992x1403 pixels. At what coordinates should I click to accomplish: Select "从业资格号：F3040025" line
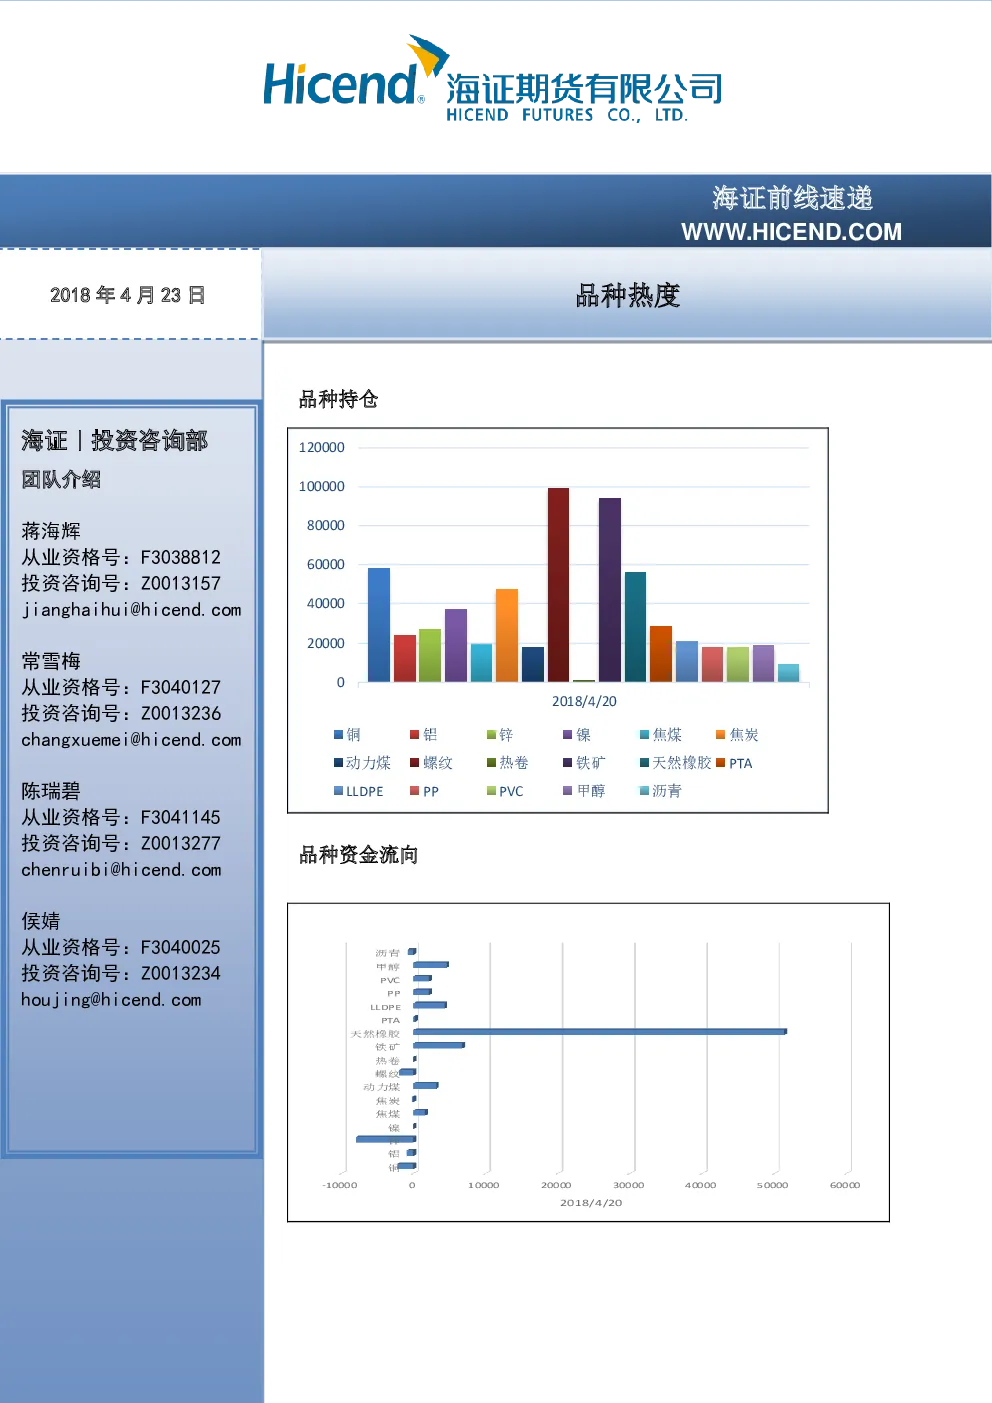coord(121,947)
